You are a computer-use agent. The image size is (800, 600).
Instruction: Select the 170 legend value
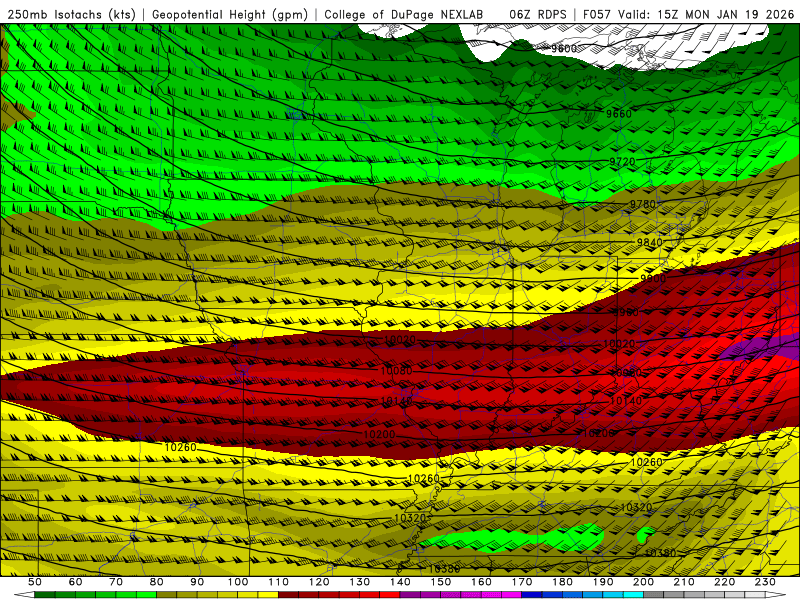pyautogui.click(x=522, y=582)
